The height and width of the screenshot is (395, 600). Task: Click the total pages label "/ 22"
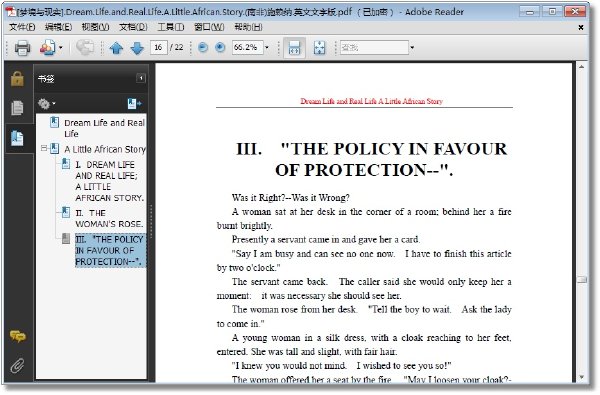pyautogui.click(x=177, y=47)
